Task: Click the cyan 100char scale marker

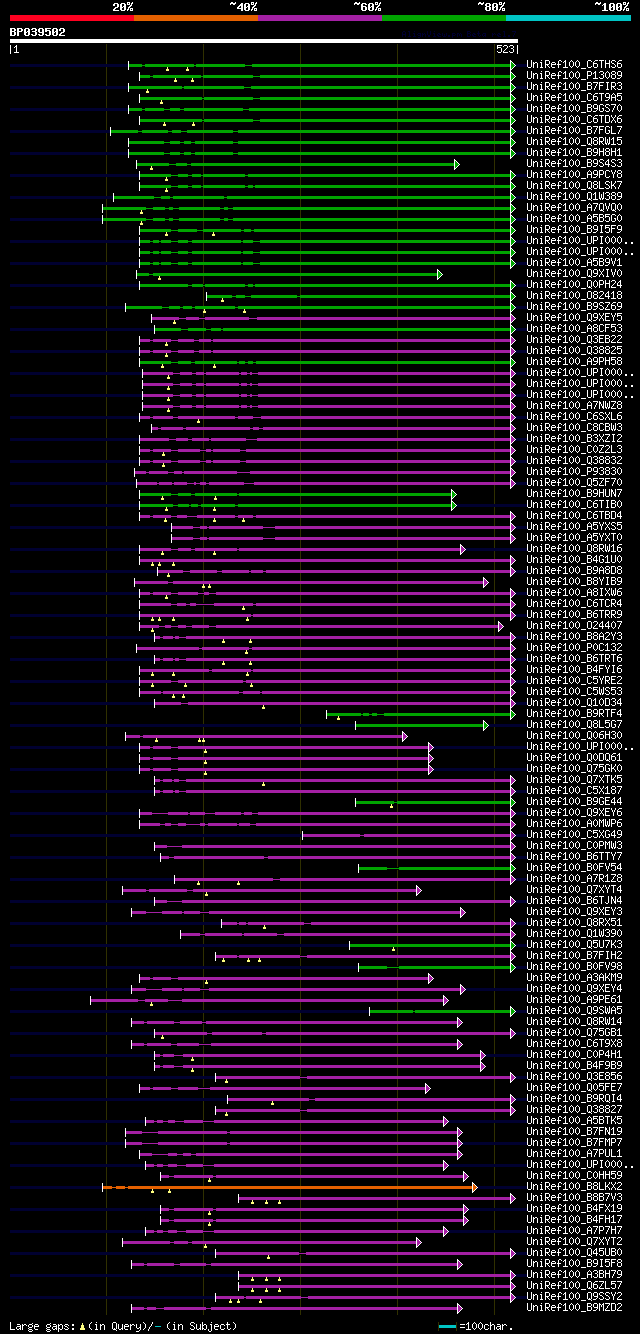Action: coord(447,1326)
